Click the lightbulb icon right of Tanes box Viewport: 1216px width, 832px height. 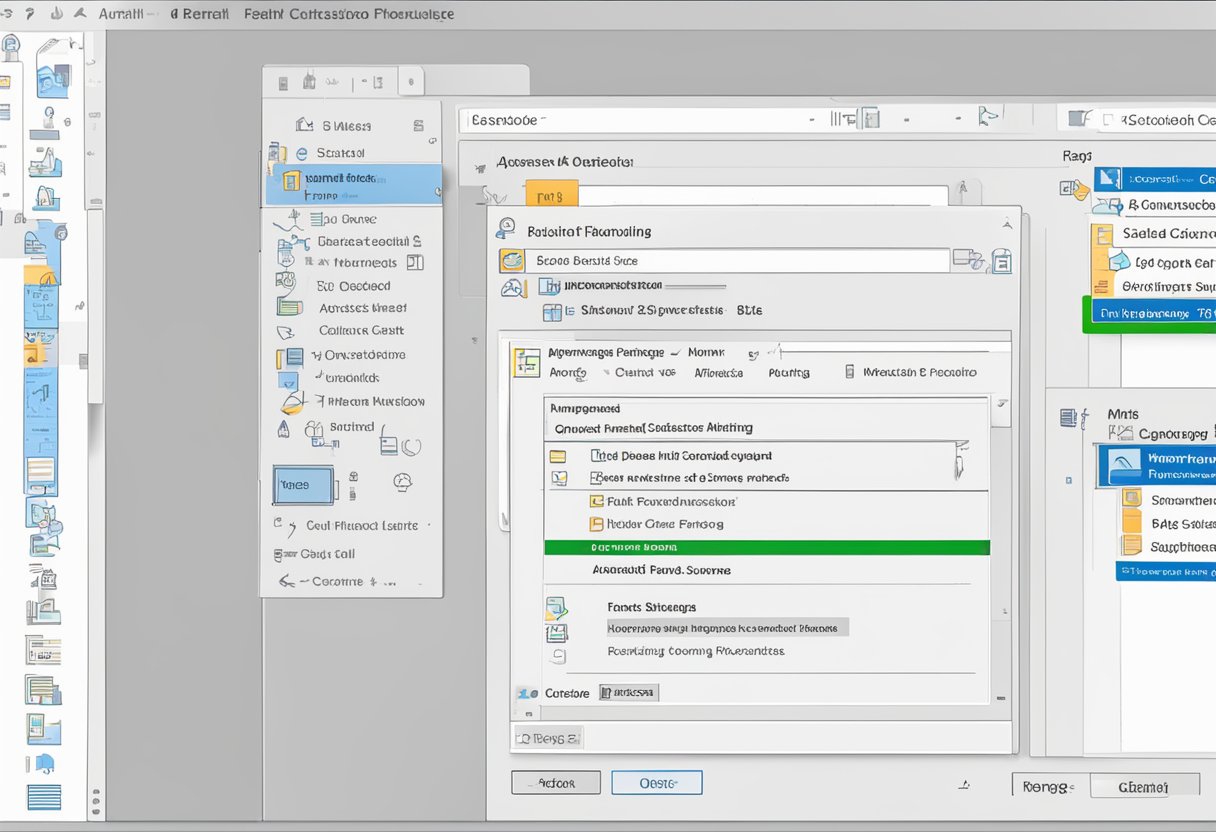pos(403,482)
